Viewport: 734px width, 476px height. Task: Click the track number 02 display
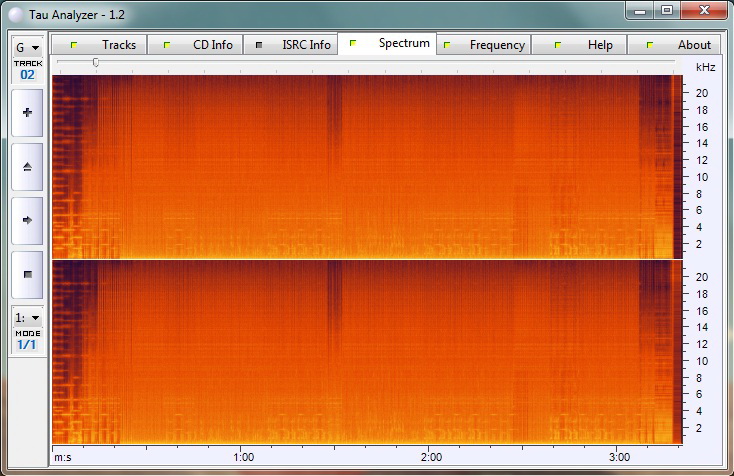tap(27, 75)
